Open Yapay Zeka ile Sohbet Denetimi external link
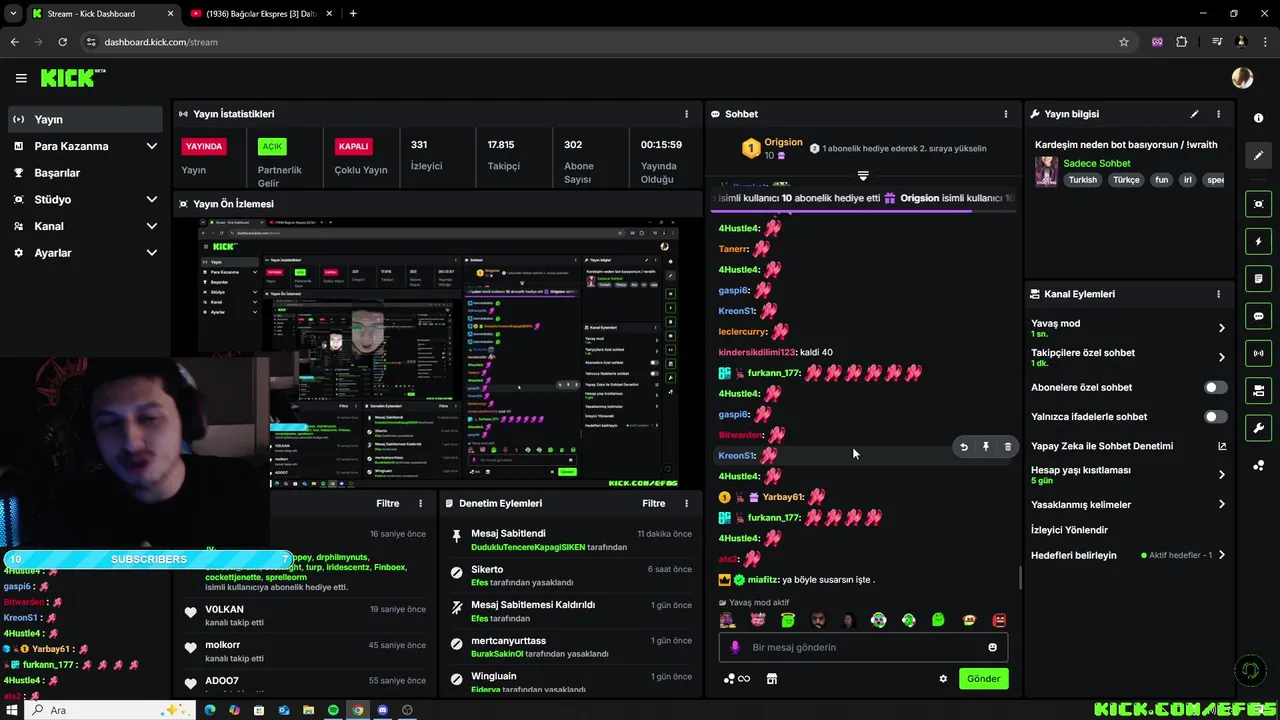This screenshot has height=720, width=1280. 1221,446
